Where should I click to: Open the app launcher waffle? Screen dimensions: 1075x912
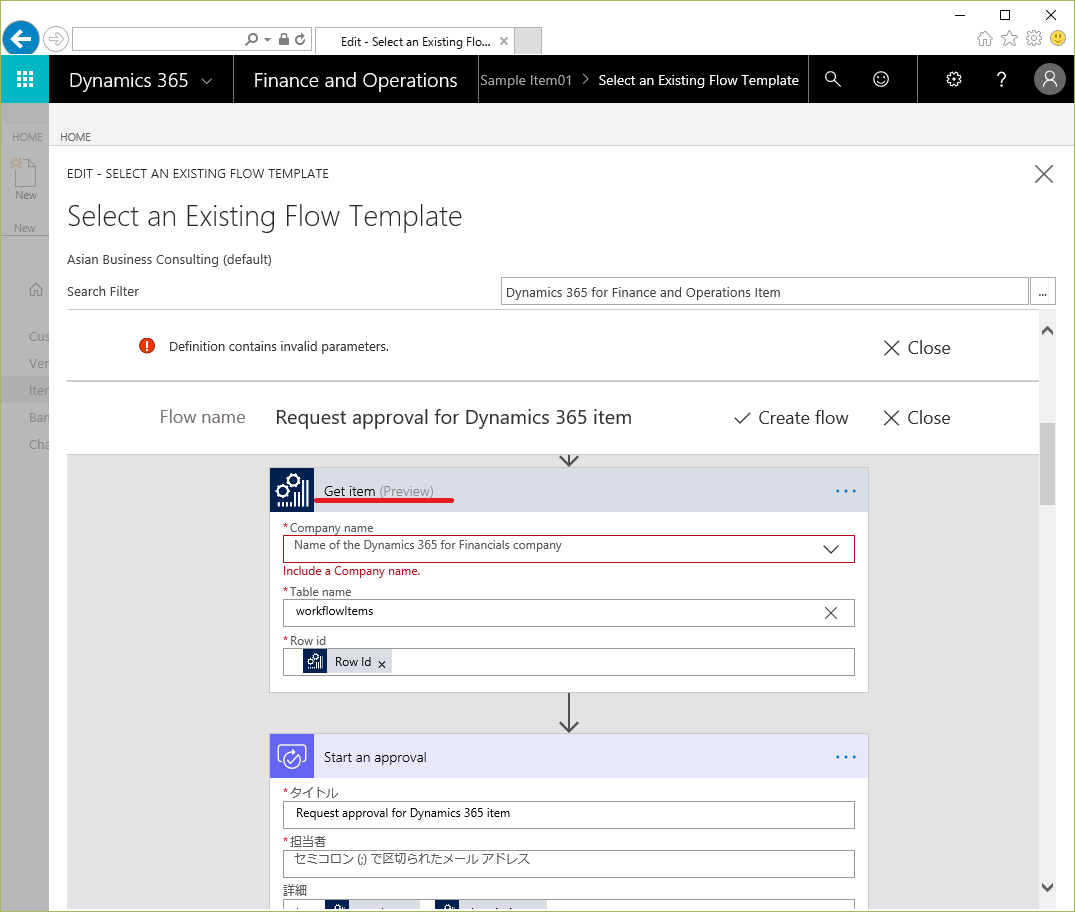pyautogui.click(x=25, y=79)
